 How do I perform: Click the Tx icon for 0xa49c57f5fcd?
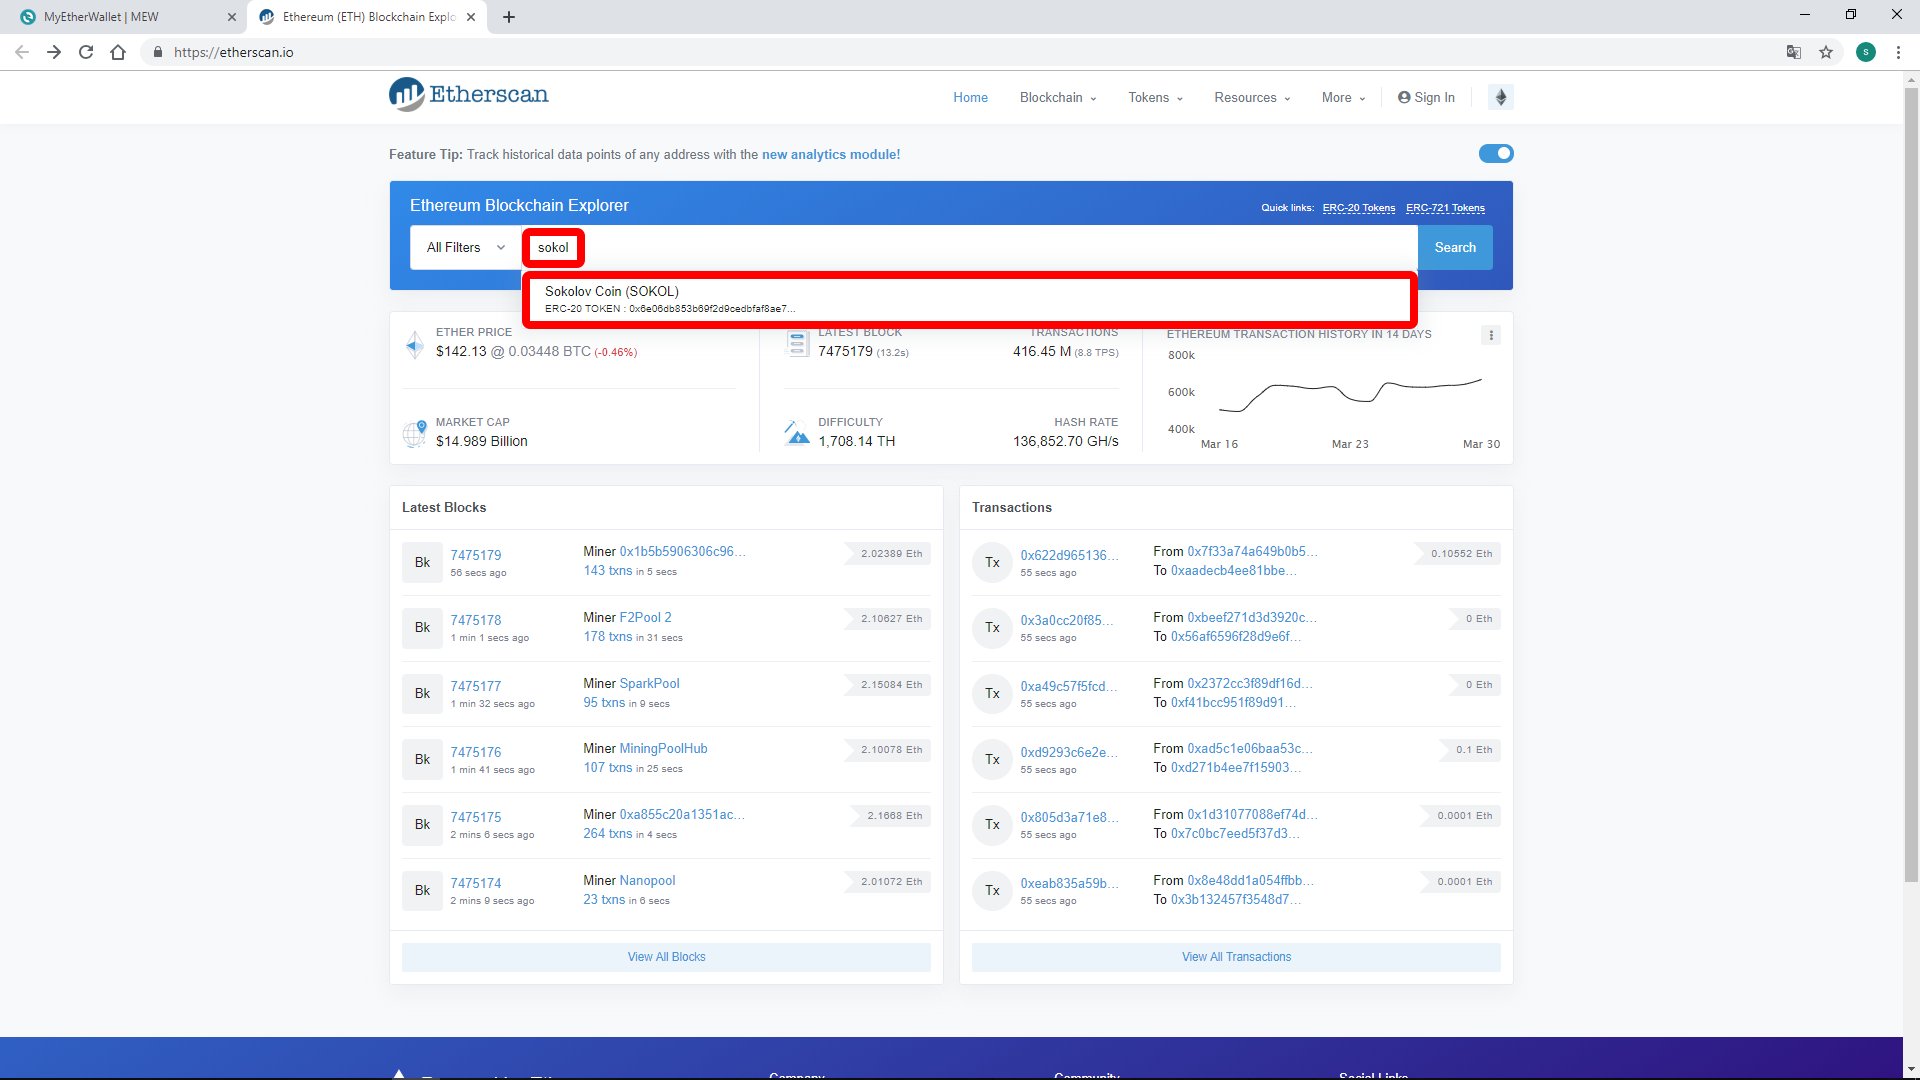tap(992, 694)
